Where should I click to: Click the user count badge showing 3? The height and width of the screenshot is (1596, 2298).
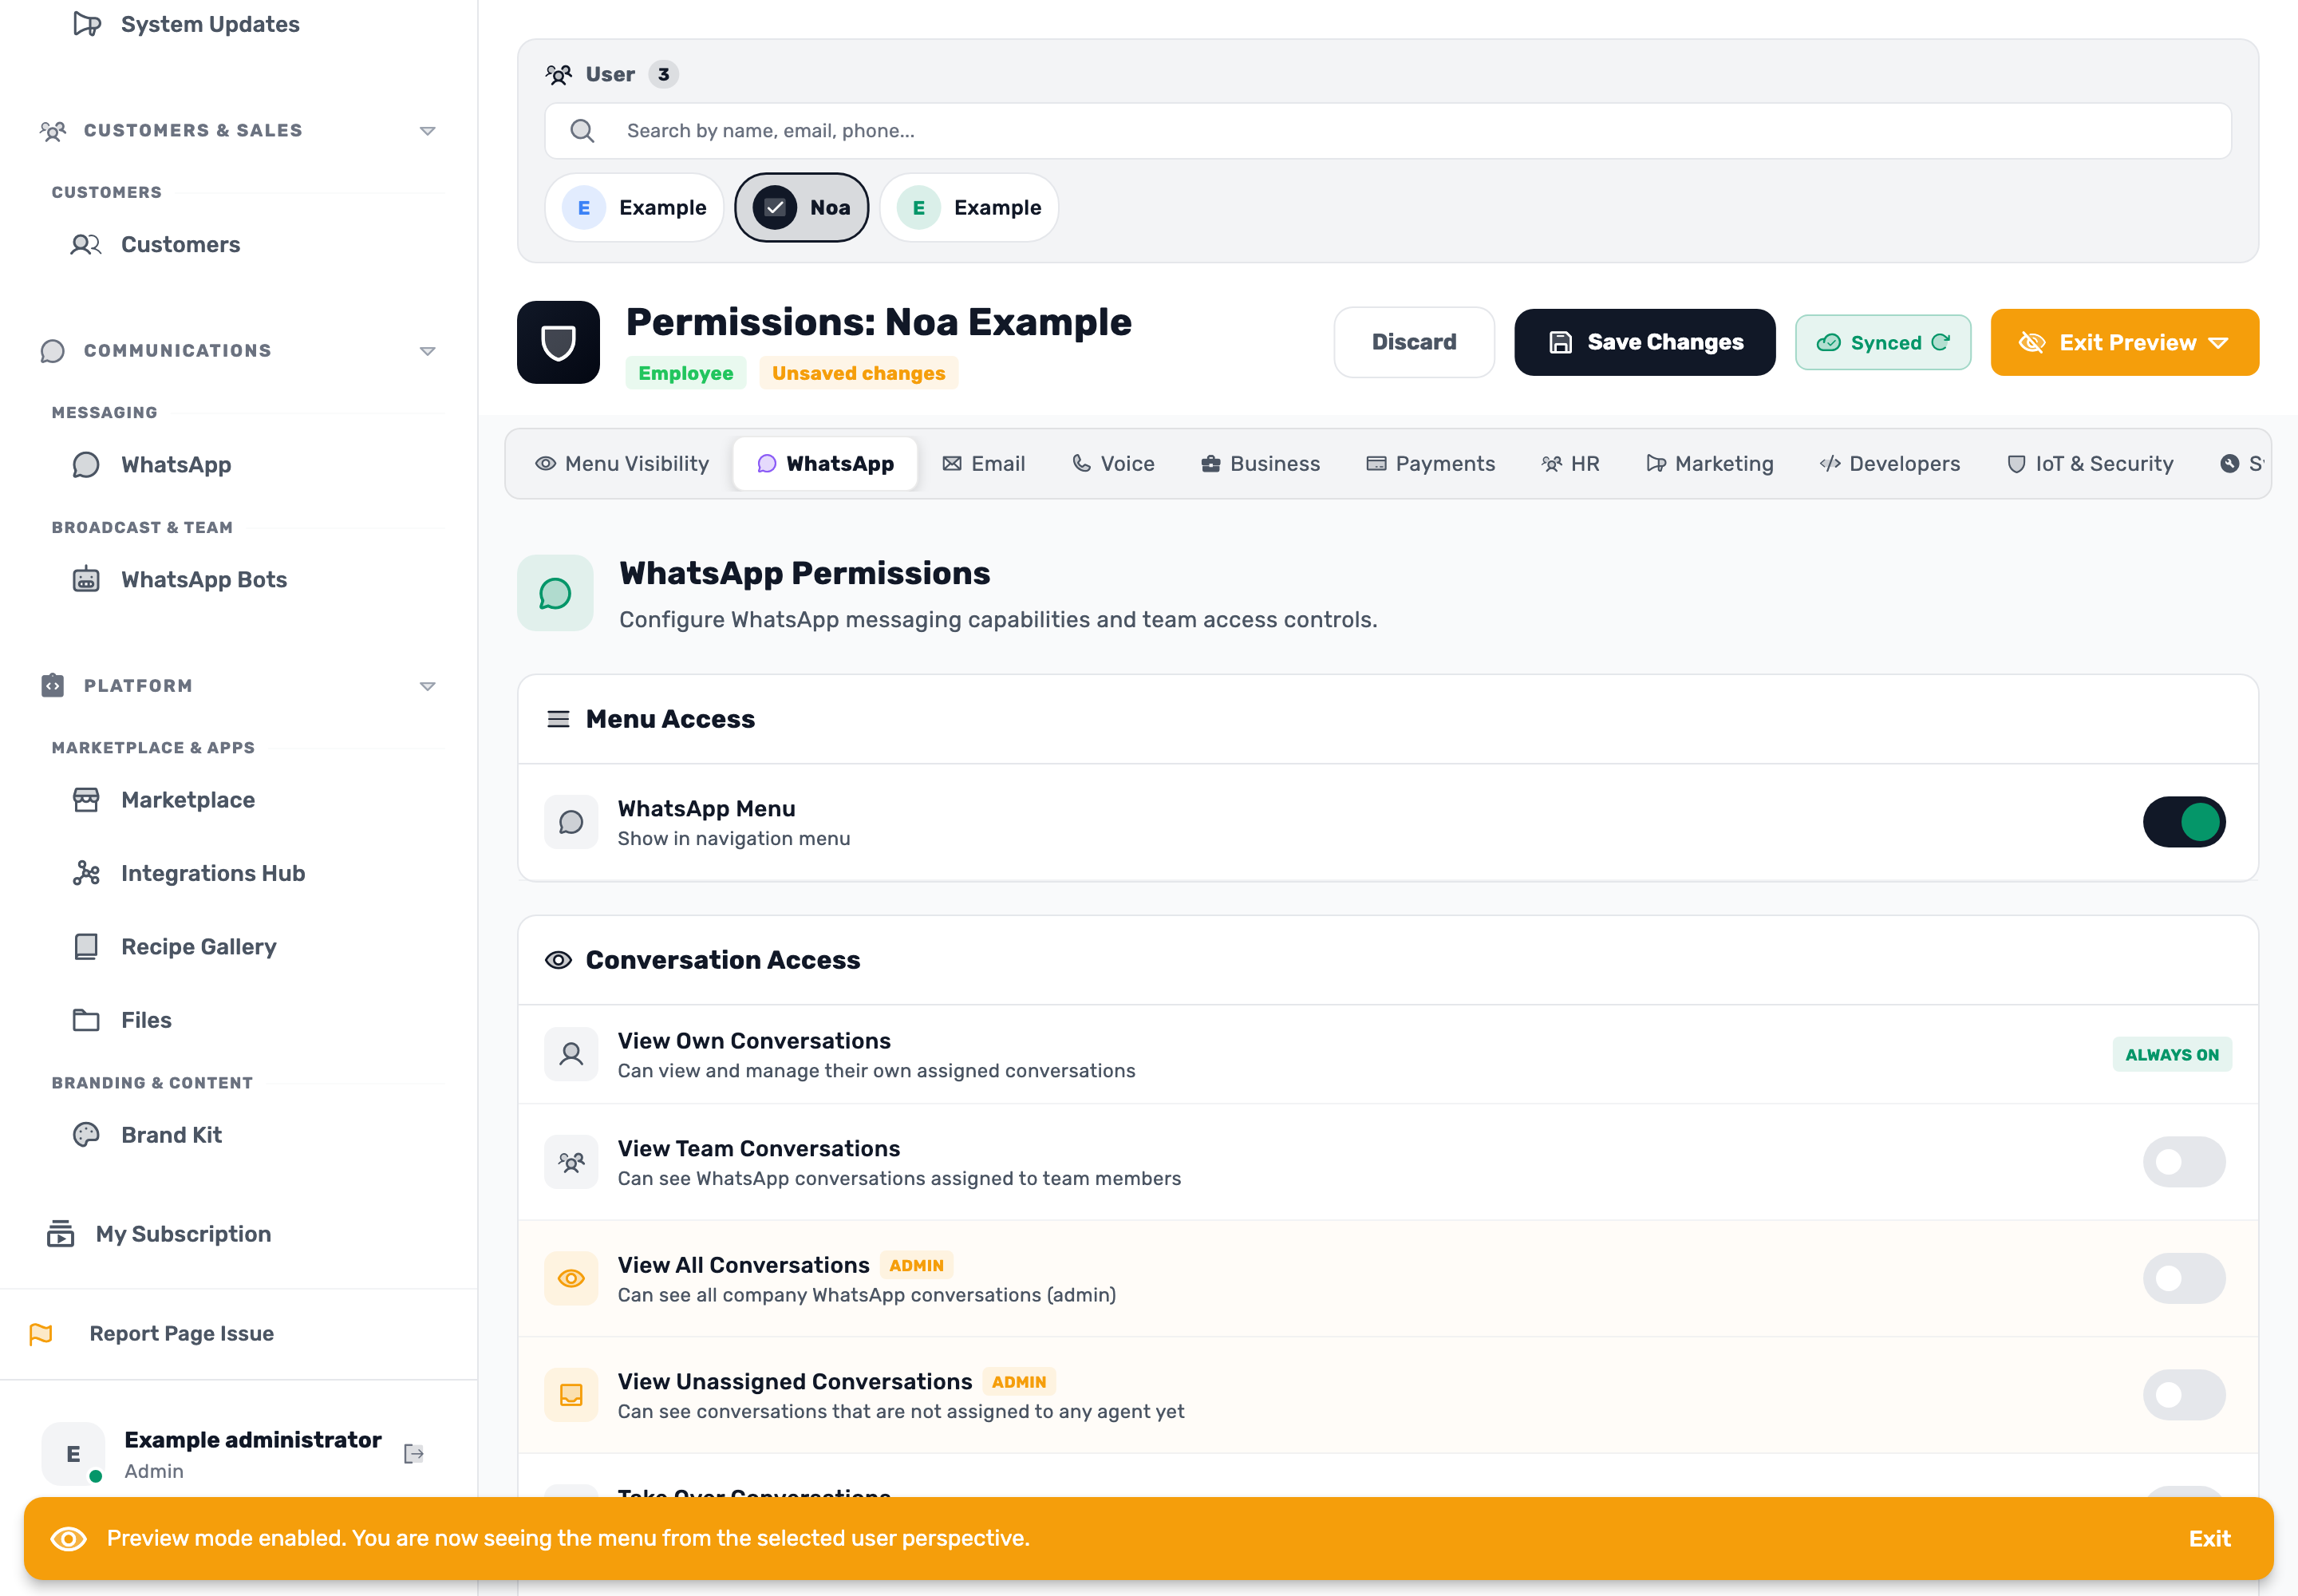[663, 75]
